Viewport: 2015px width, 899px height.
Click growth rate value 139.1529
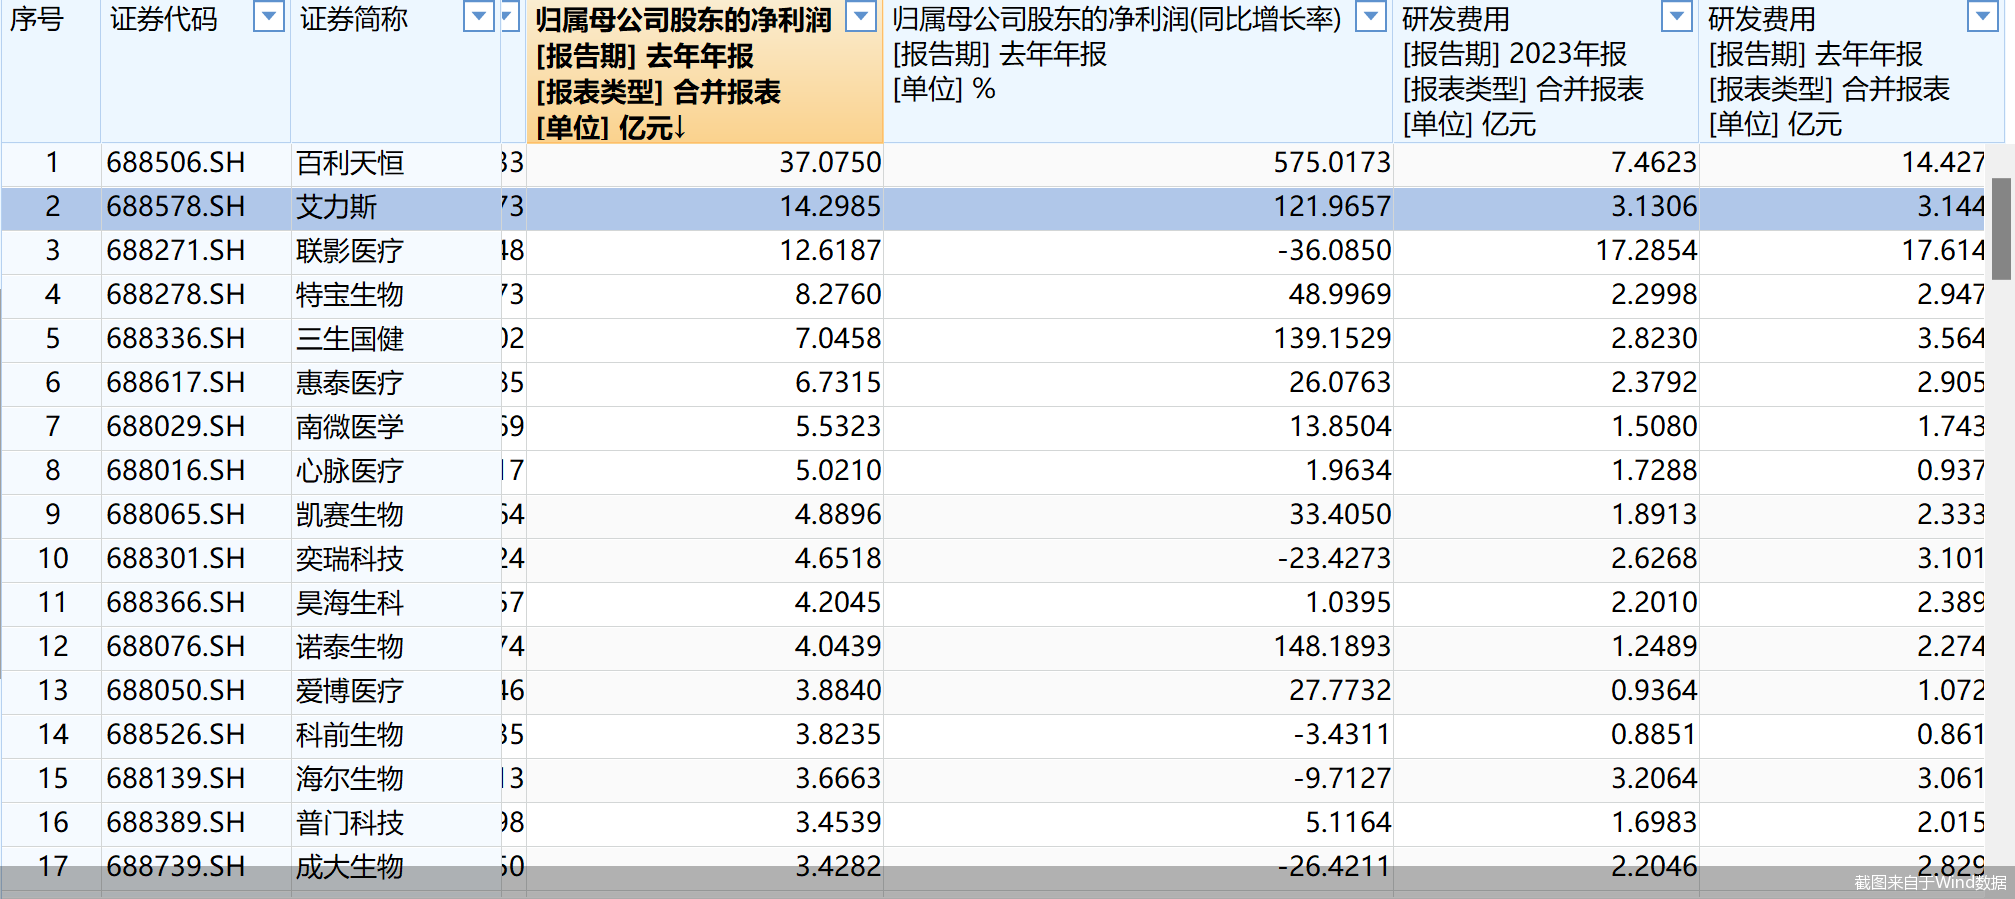[x=1332, y=339]
